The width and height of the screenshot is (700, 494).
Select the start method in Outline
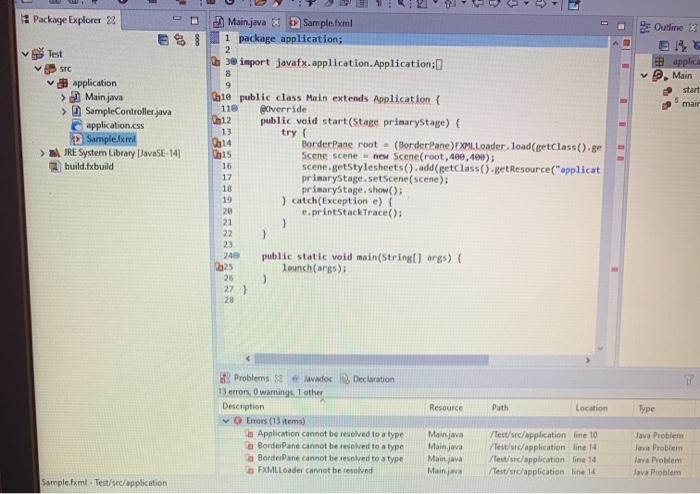pos(691,90)
